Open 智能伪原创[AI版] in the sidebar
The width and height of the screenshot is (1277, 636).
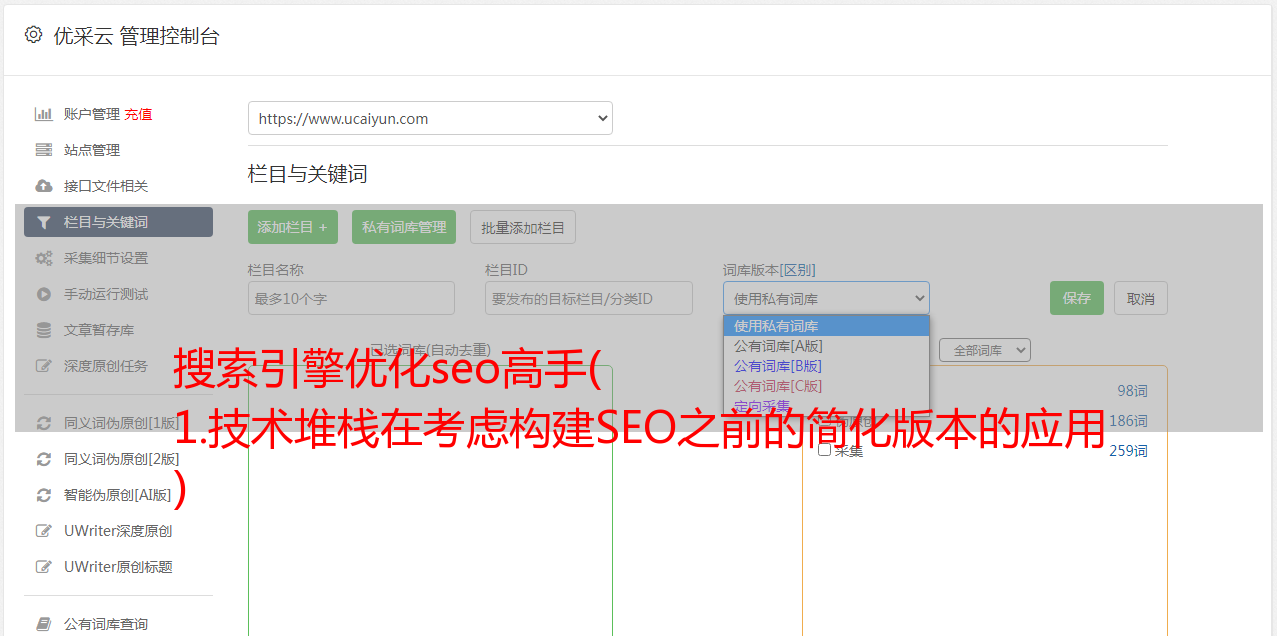[x=118, y=495]
